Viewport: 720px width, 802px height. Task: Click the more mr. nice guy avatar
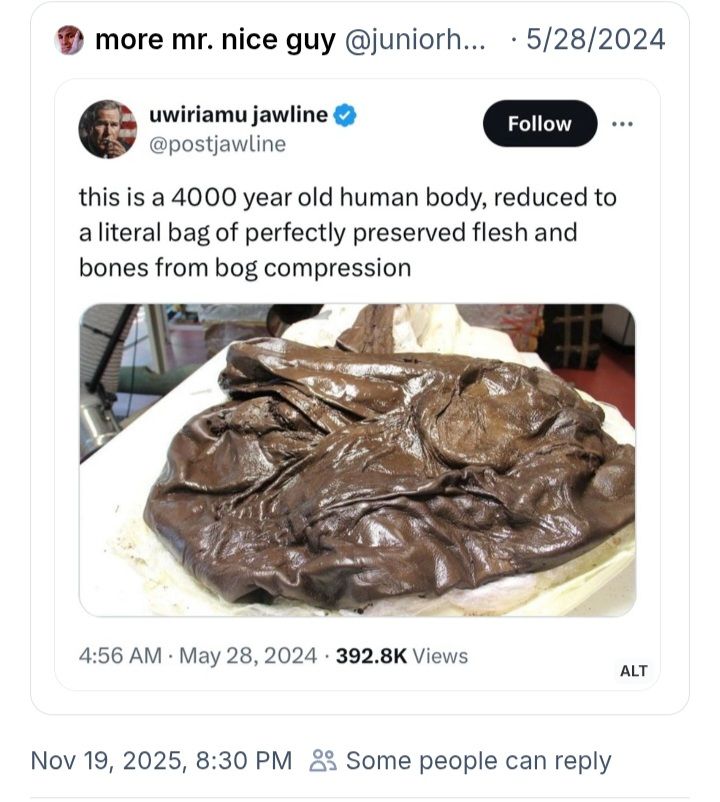point(69,40)
